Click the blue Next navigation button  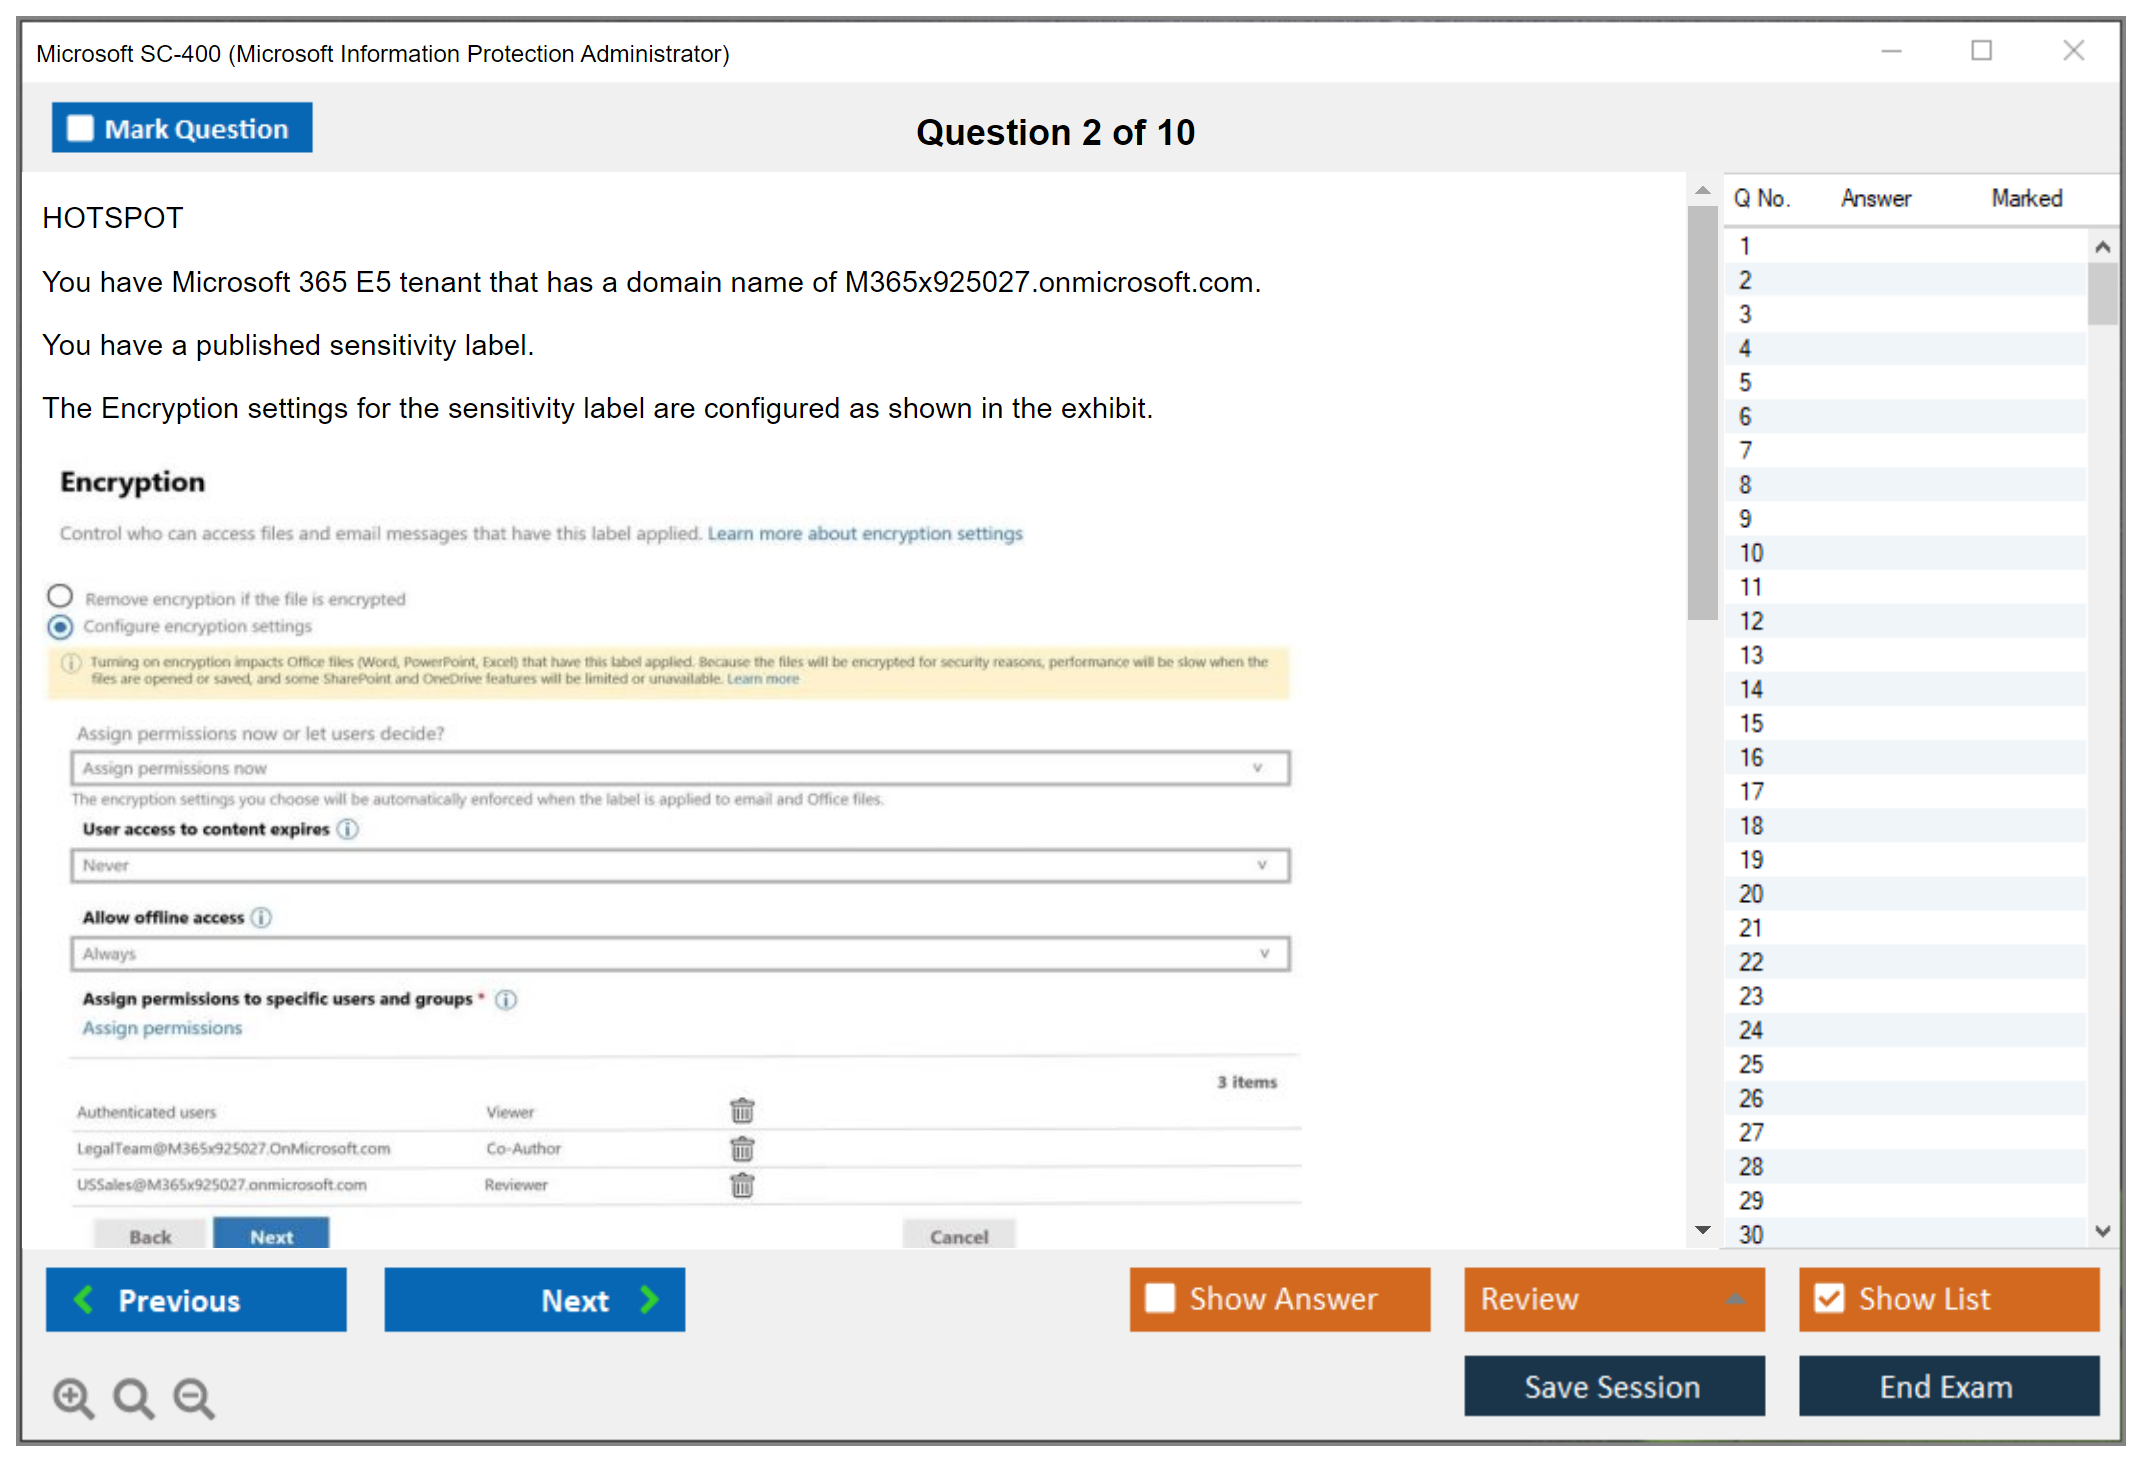[534, 1299]
